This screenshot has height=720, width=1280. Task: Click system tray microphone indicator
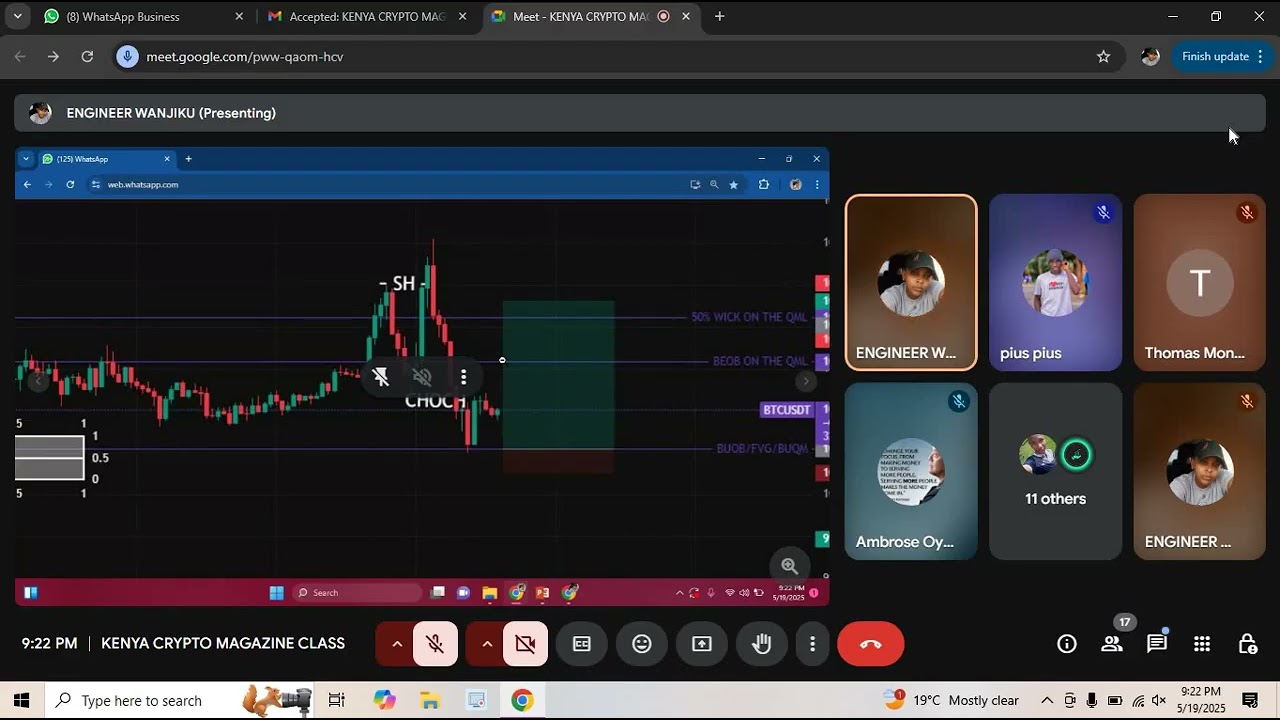tap(1092, 700)
